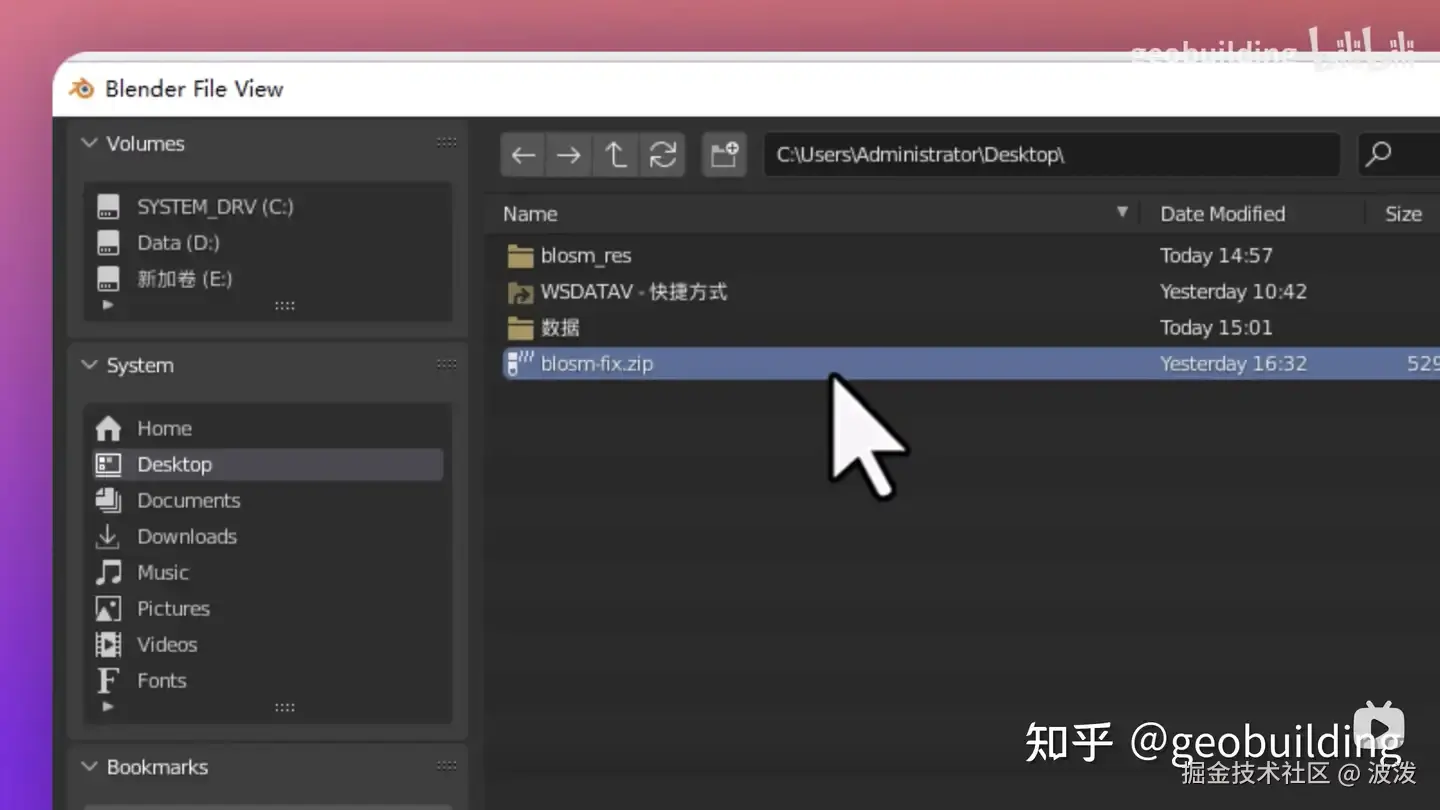
Task: Click the System list resize grip
Action: (x=285, y=707)
